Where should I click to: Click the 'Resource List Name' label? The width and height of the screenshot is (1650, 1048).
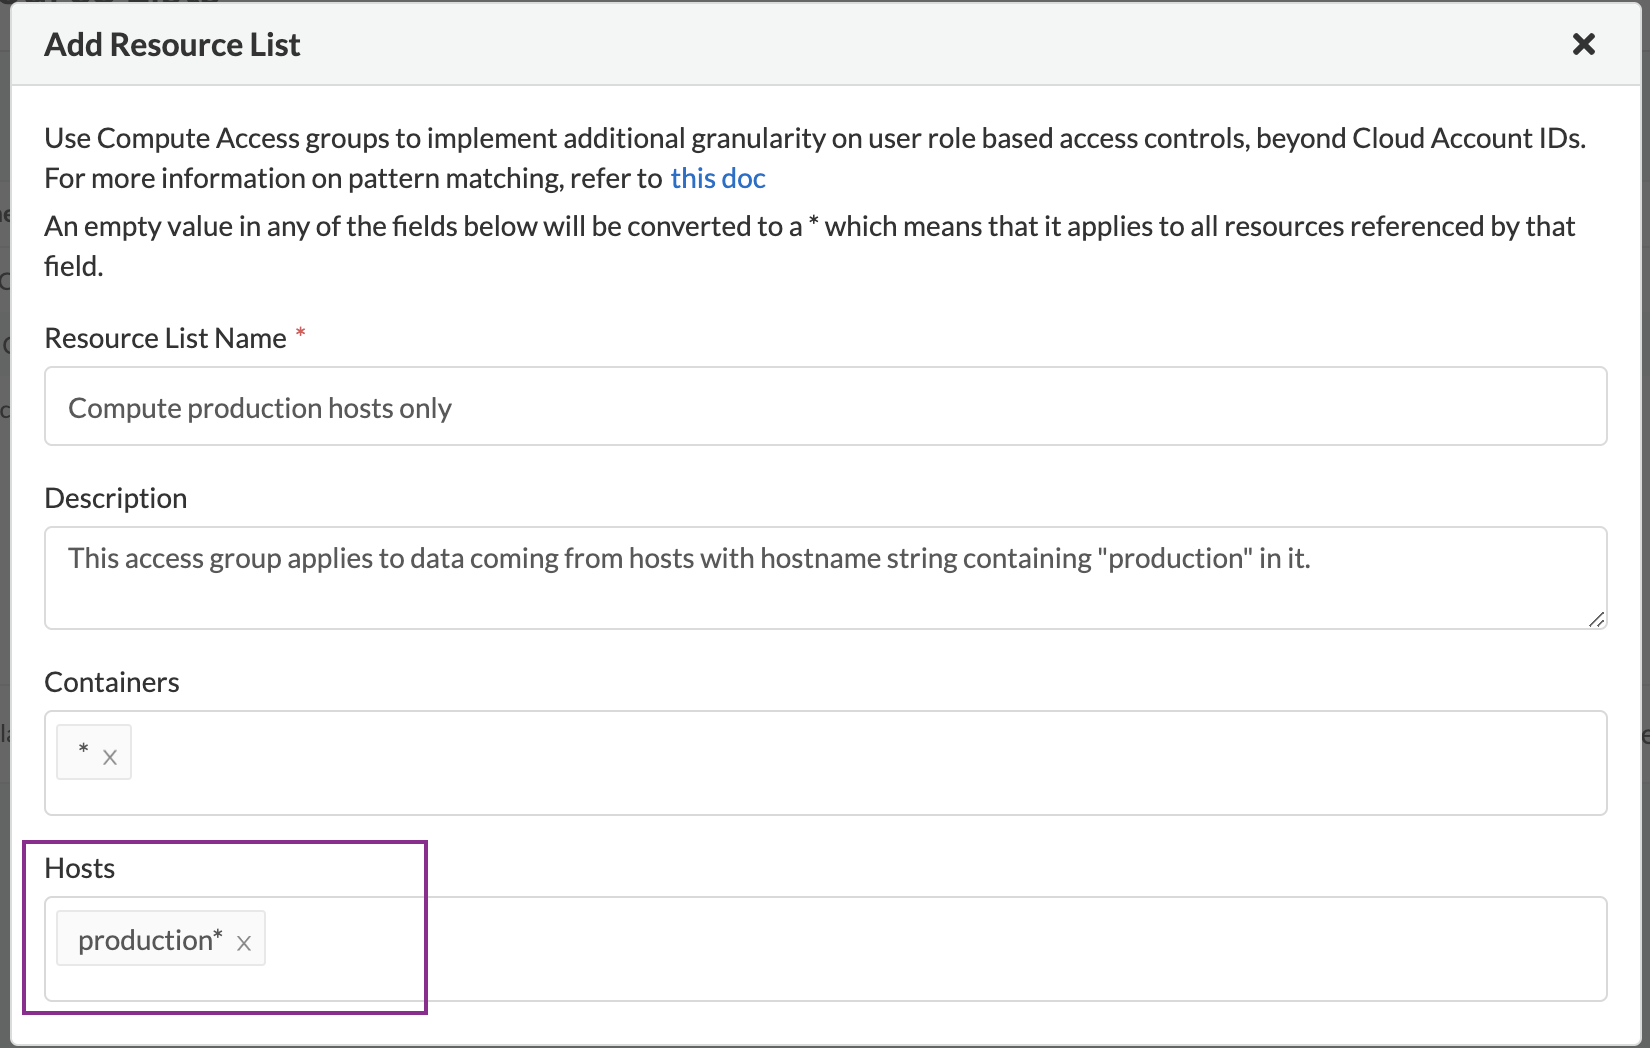[166, 338]
